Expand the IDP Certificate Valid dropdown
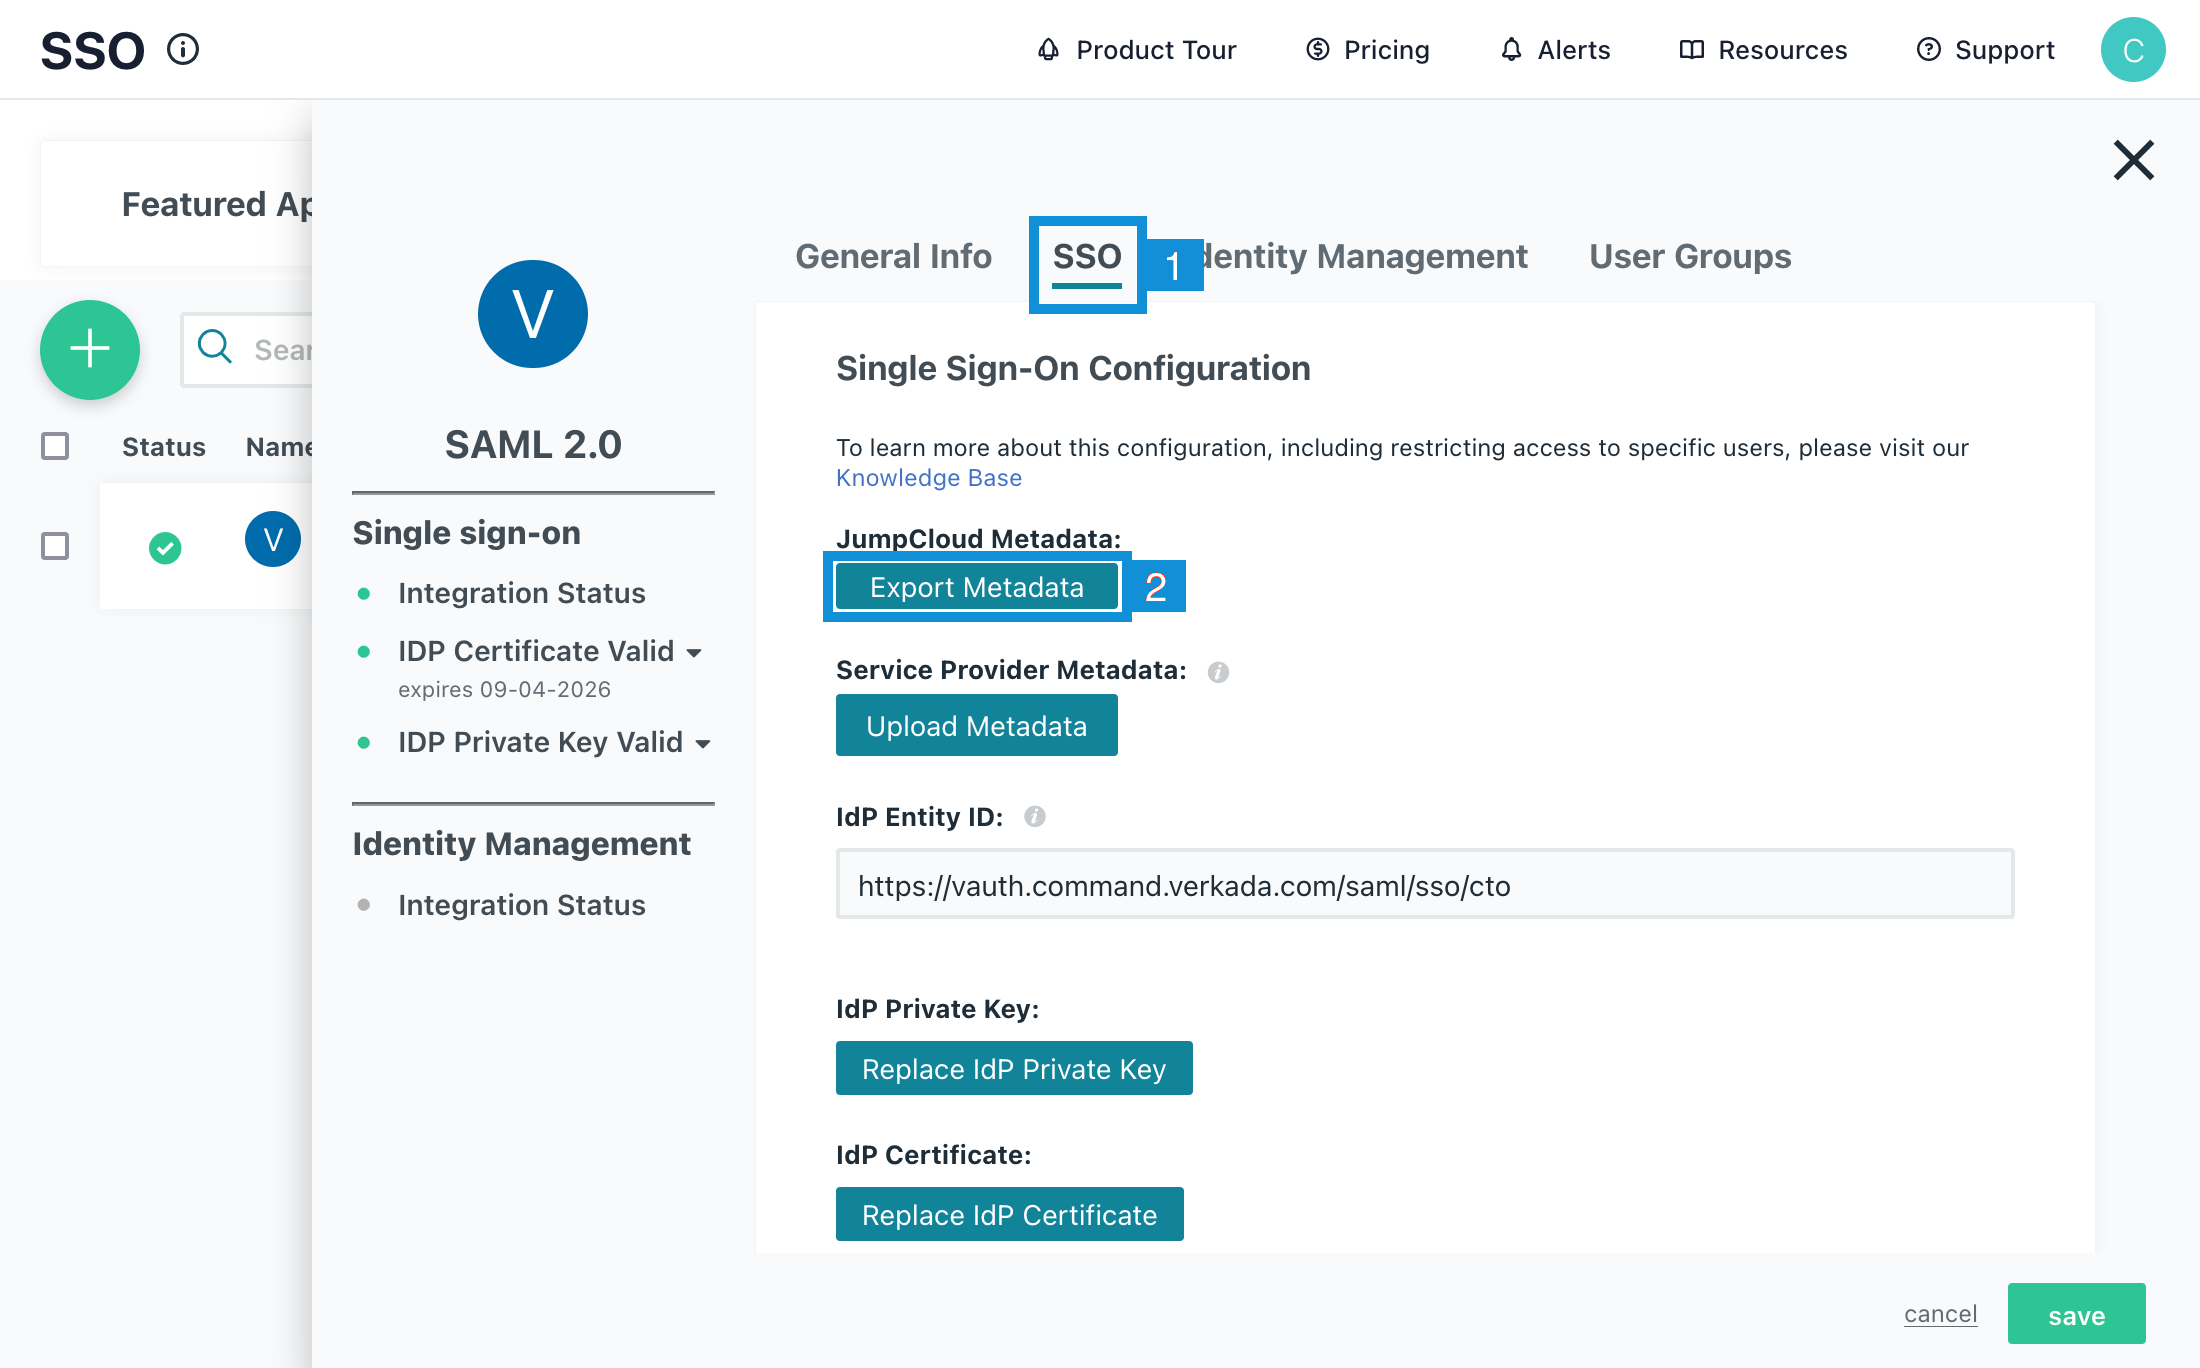Screen dimensions: 2200x1368 [x=694, y=653]
